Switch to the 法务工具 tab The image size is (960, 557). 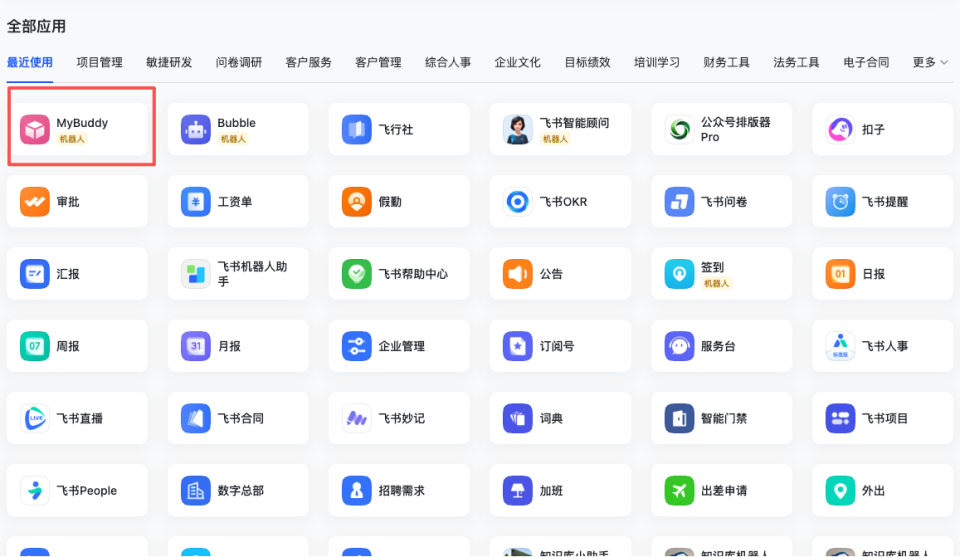tap(797, 62)
